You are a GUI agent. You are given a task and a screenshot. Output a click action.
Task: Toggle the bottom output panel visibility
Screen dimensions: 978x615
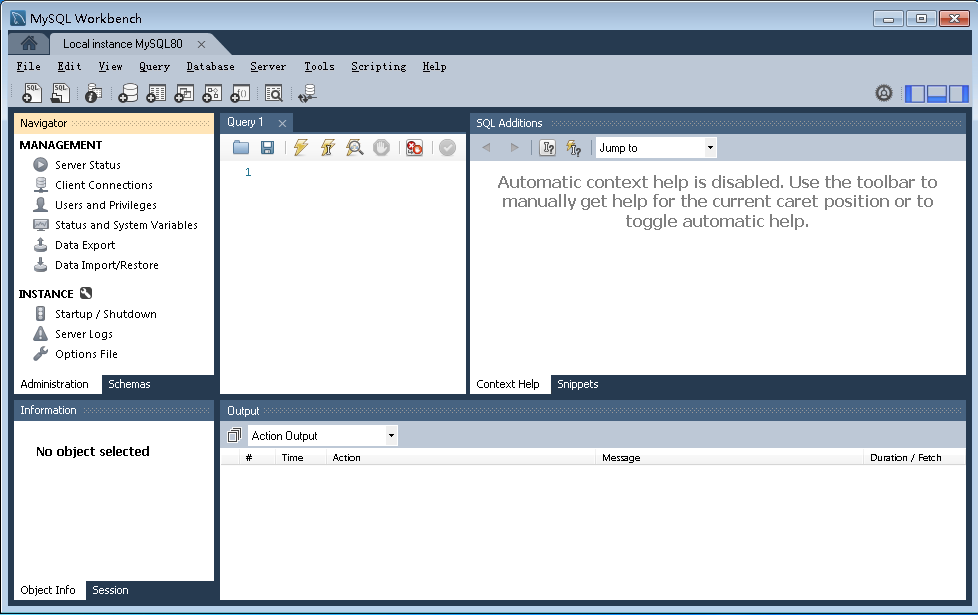[x=937, y=94]
